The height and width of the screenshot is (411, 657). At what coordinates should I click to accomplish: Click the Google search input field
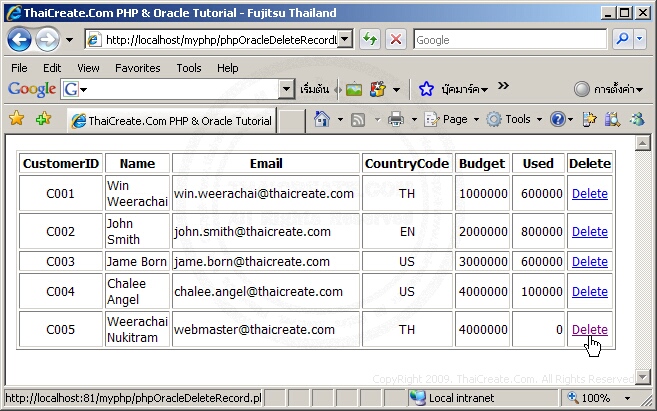(x=508, y=40)
